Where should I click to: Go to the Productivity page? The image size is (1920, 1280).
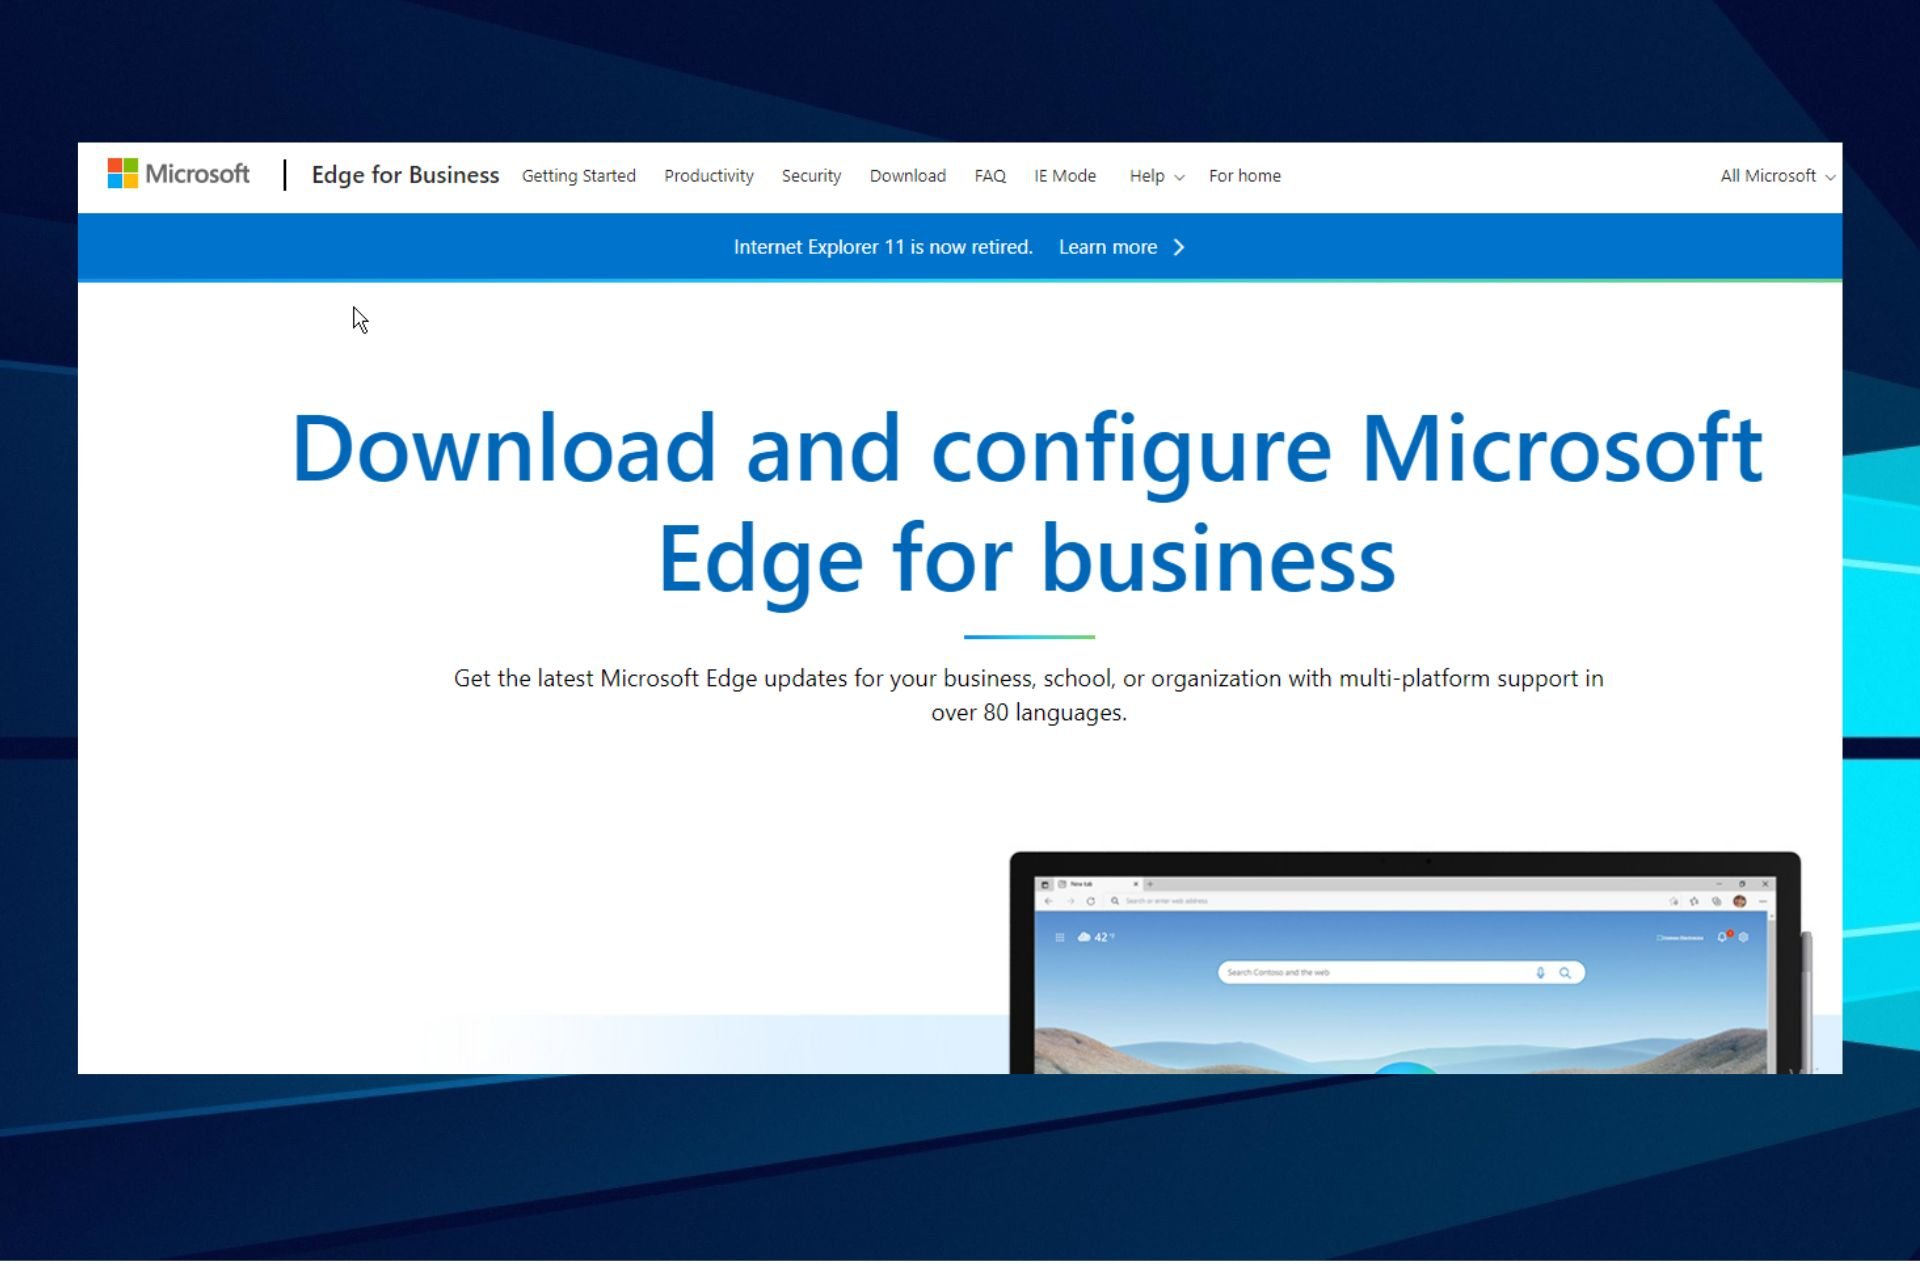click(x=708, y=176)
